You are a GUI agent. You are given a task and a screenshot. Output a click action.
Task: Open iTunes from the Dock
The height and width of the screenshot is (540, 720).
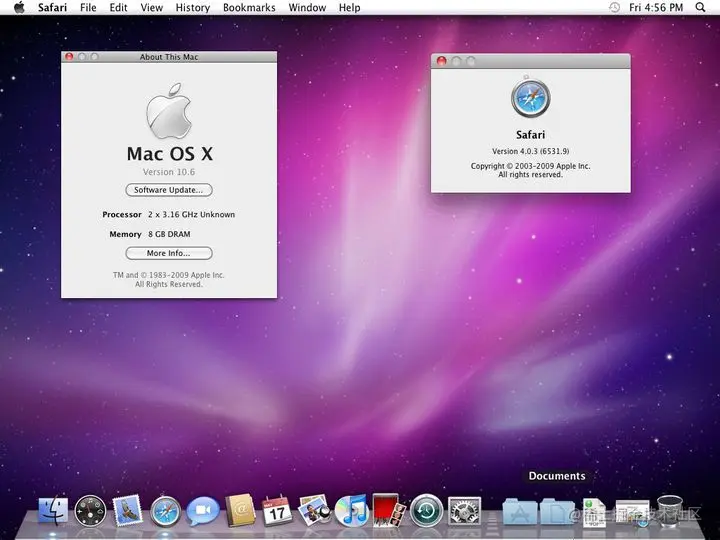coord(351,510)
